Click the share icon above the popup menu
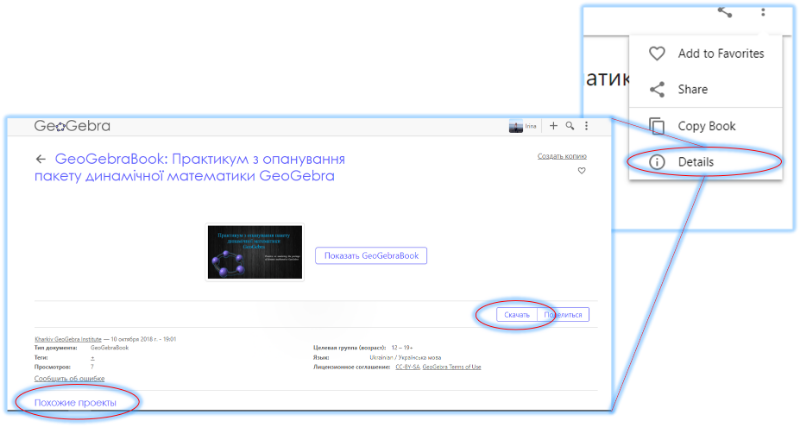Viewport: 800px width, 427px height. click(x=724, y=12)
